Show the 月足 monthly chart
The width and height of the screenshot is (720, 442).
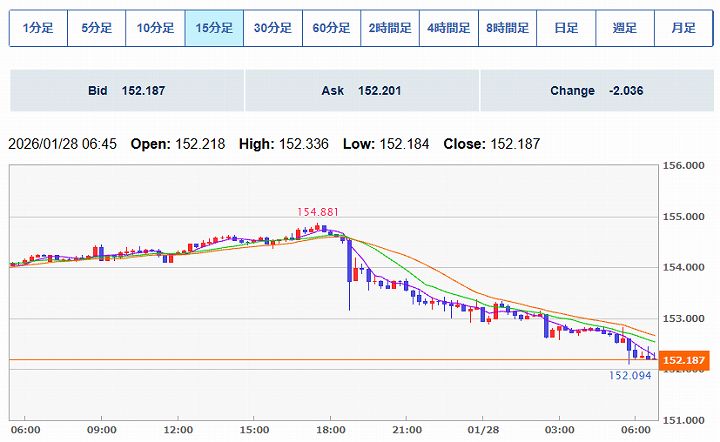pyautogui.click(x=683, y=28)
